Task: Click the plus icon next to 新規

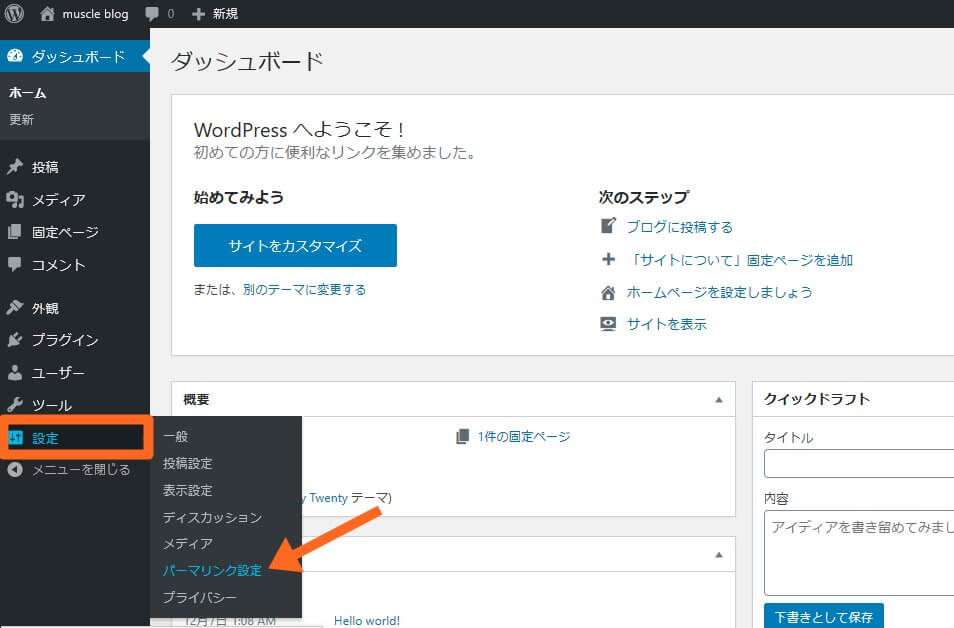Action: click(x=198, y=14)
